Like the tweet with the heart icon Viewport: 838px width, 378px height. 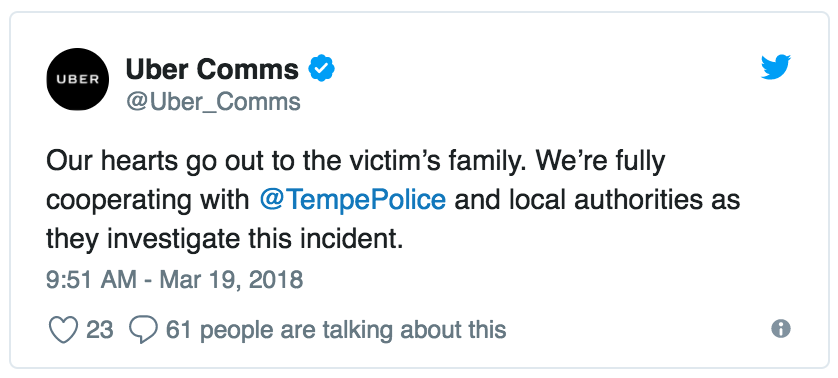point(64,330)
